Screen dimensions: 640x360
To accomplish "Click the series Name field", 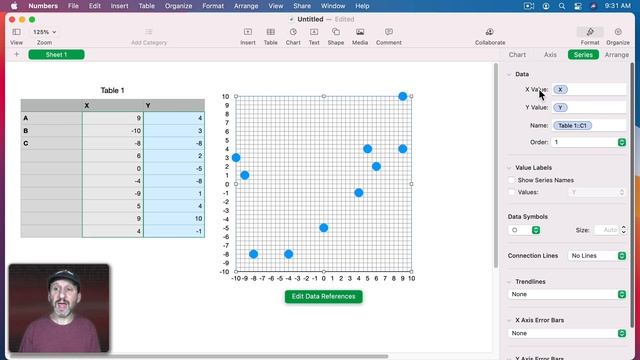I will click(589, 125).
